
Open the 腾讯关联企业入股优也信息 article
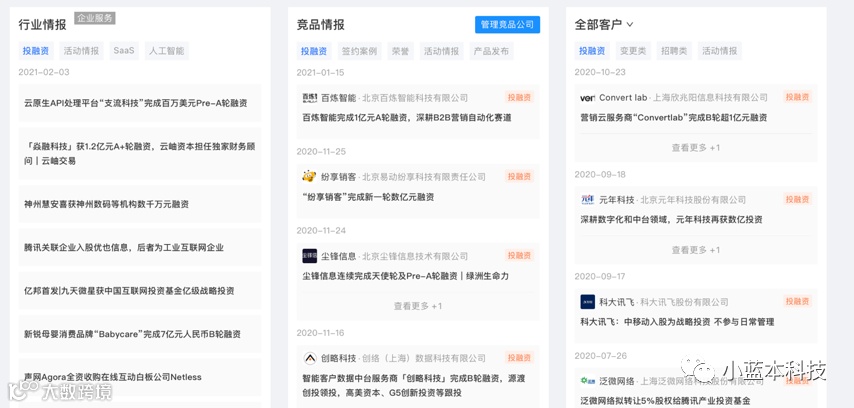point(140,247)
